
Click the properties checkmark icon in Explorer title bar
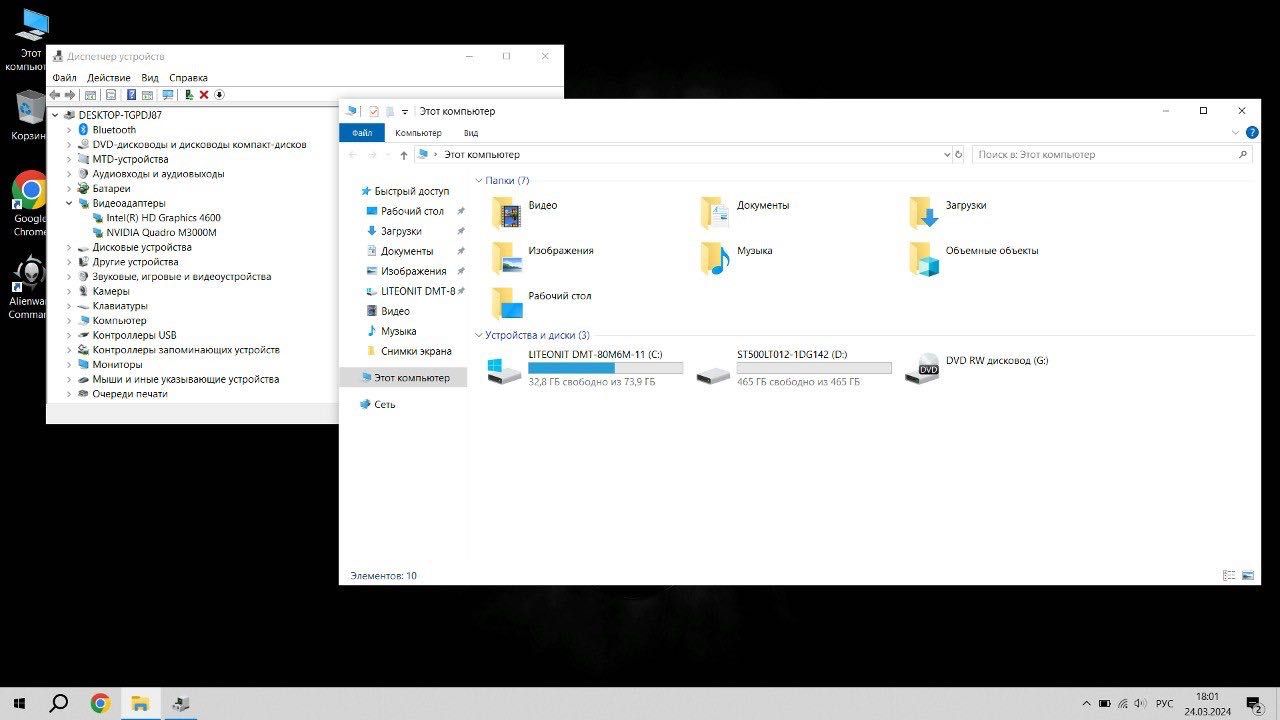(374, 111)
